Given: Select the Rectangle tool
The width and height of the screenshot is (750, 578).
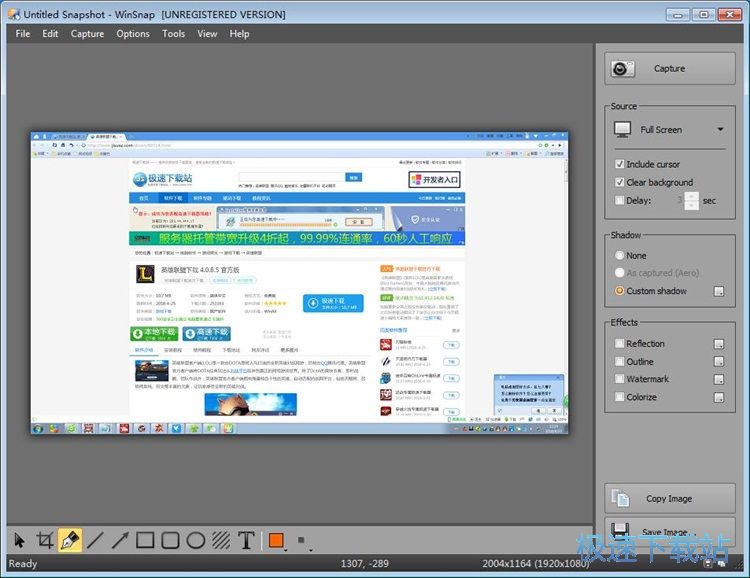Looking at the screenshot, I should click(x=145, y=540).
